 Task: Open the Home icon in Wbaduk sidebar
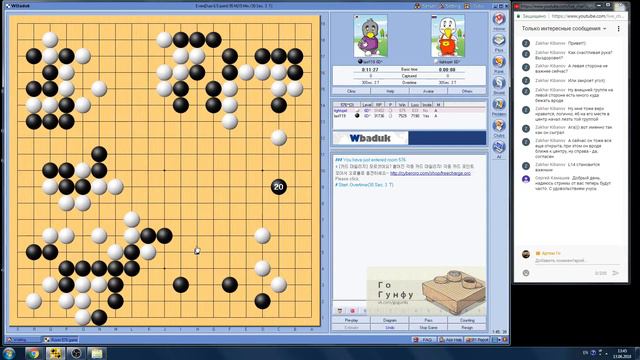pyautogui.click(x=499, y=21)
